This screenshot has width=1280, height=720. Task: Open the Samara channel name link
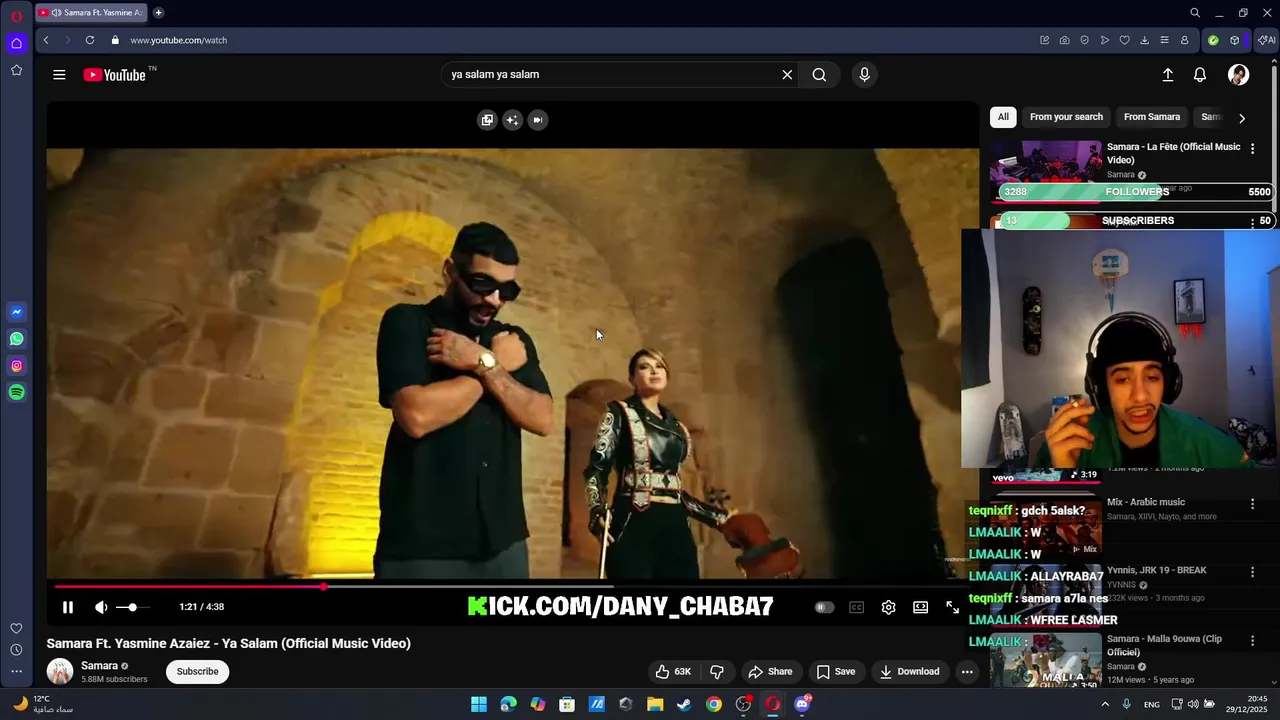(x=99, y=666)
